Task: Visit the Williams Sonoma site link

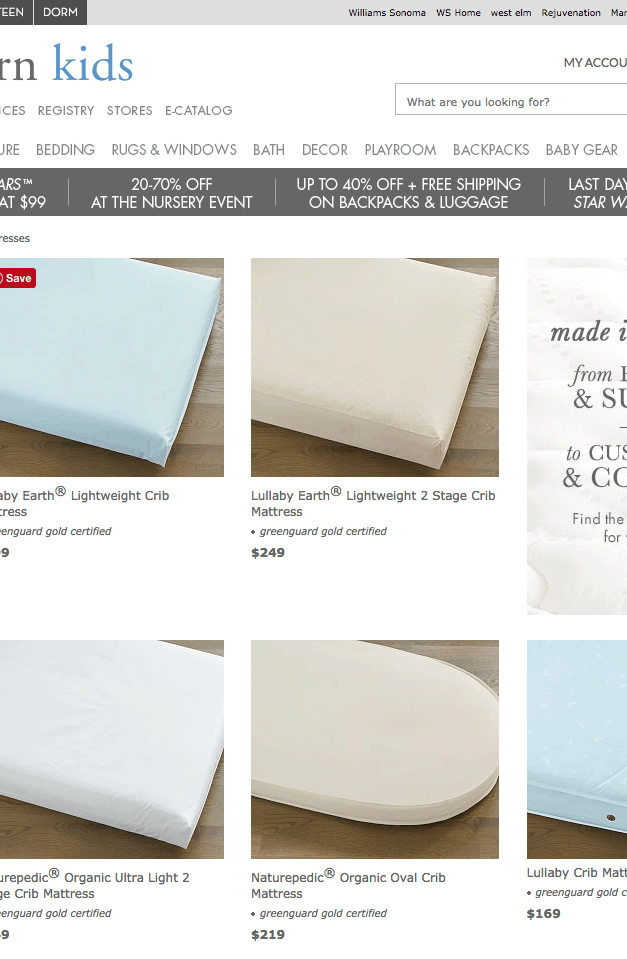Action: pos(387,12)
